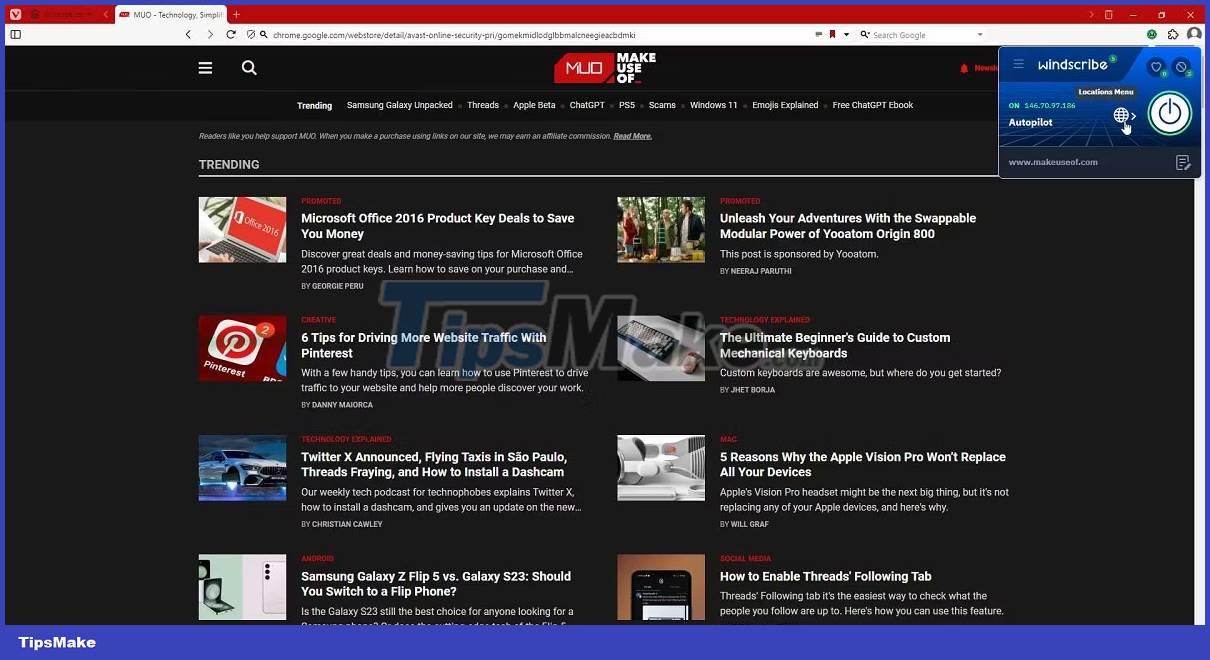Click the Windscribe extension icon in toolbar
The width and height of the screenshot is (1210, 660).
(x=1152, y=34)
